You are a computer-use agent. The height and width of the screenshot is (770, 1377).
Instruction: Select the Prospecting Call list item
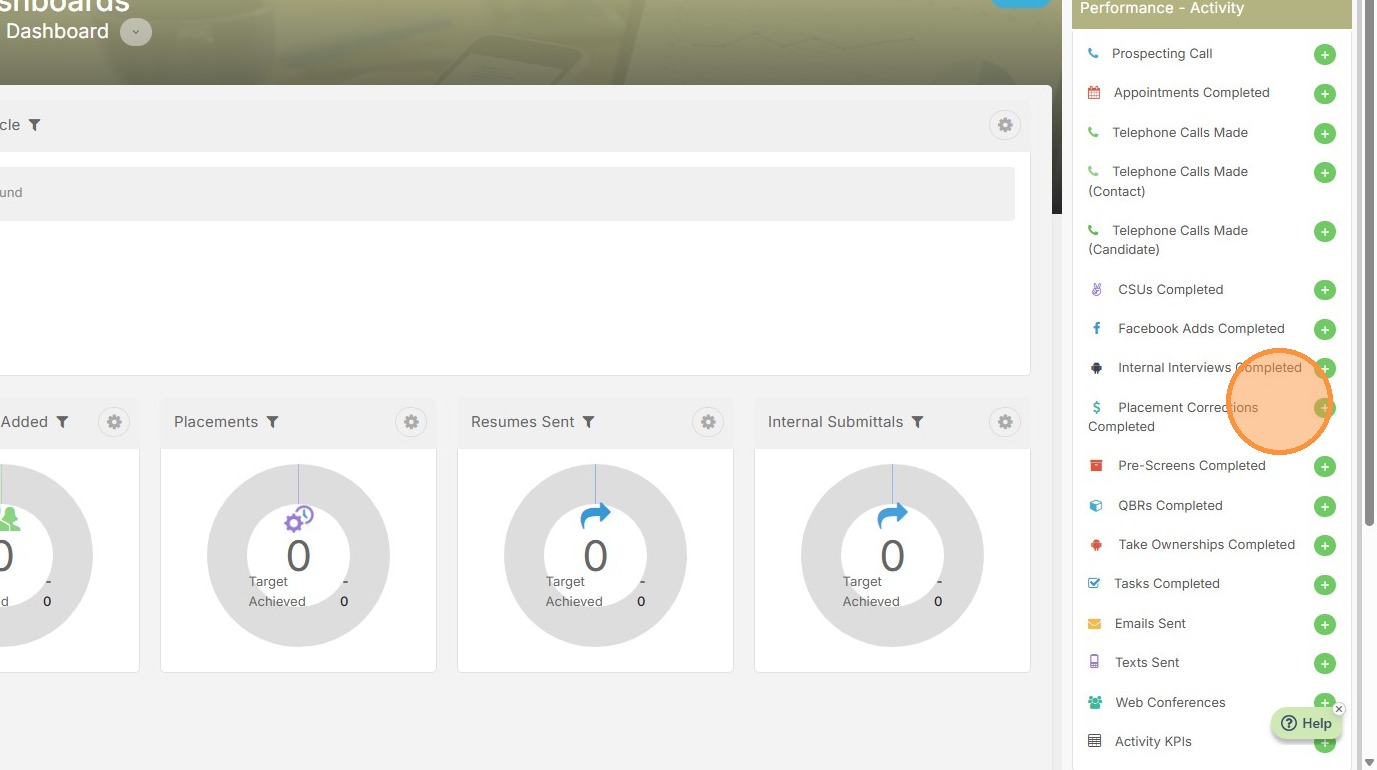pyautogui.click(x=1162, y=54)
